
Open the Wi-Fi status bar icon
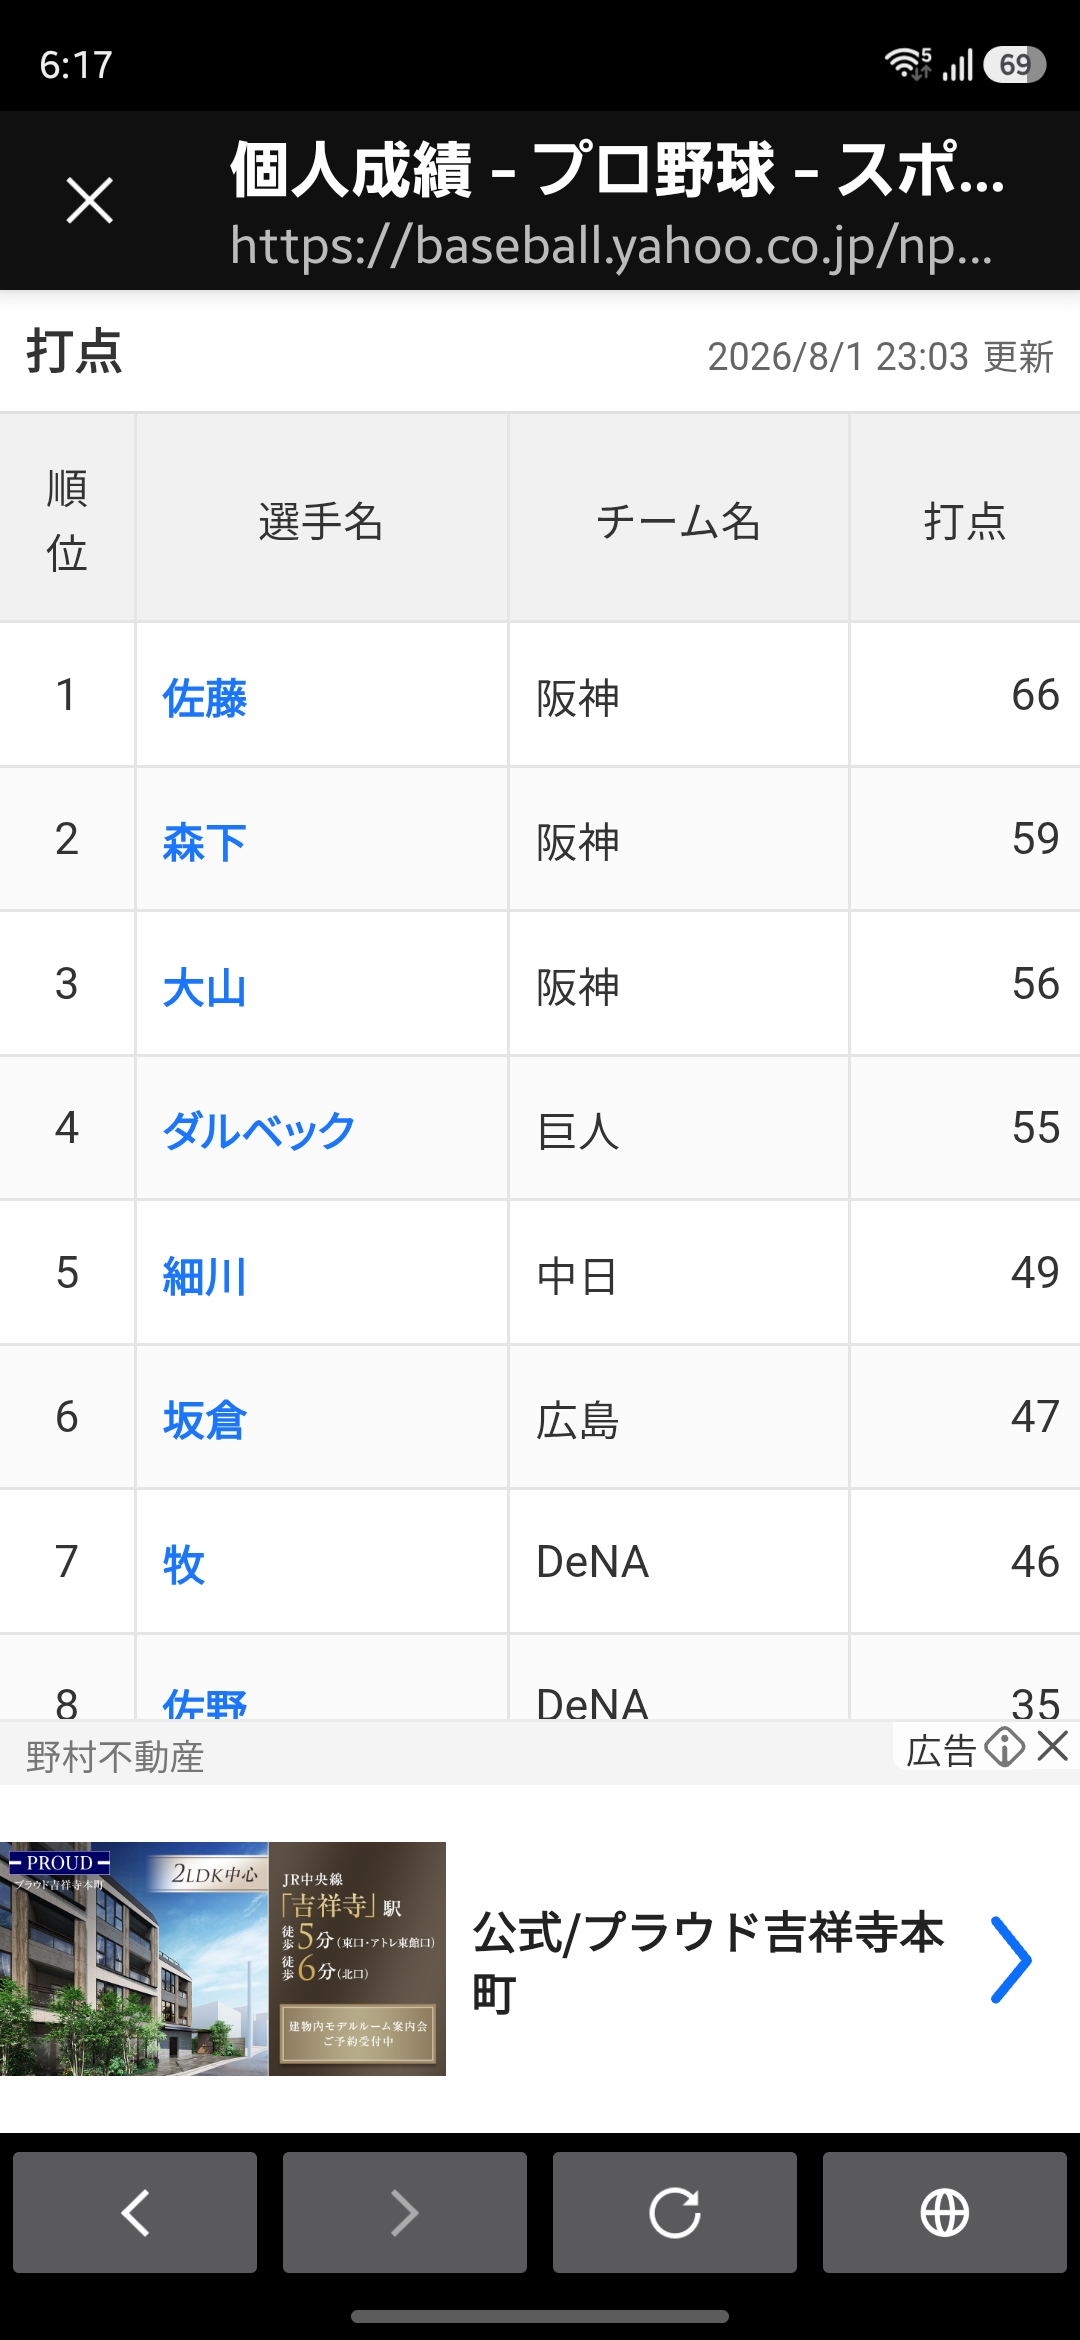[907, 64]
